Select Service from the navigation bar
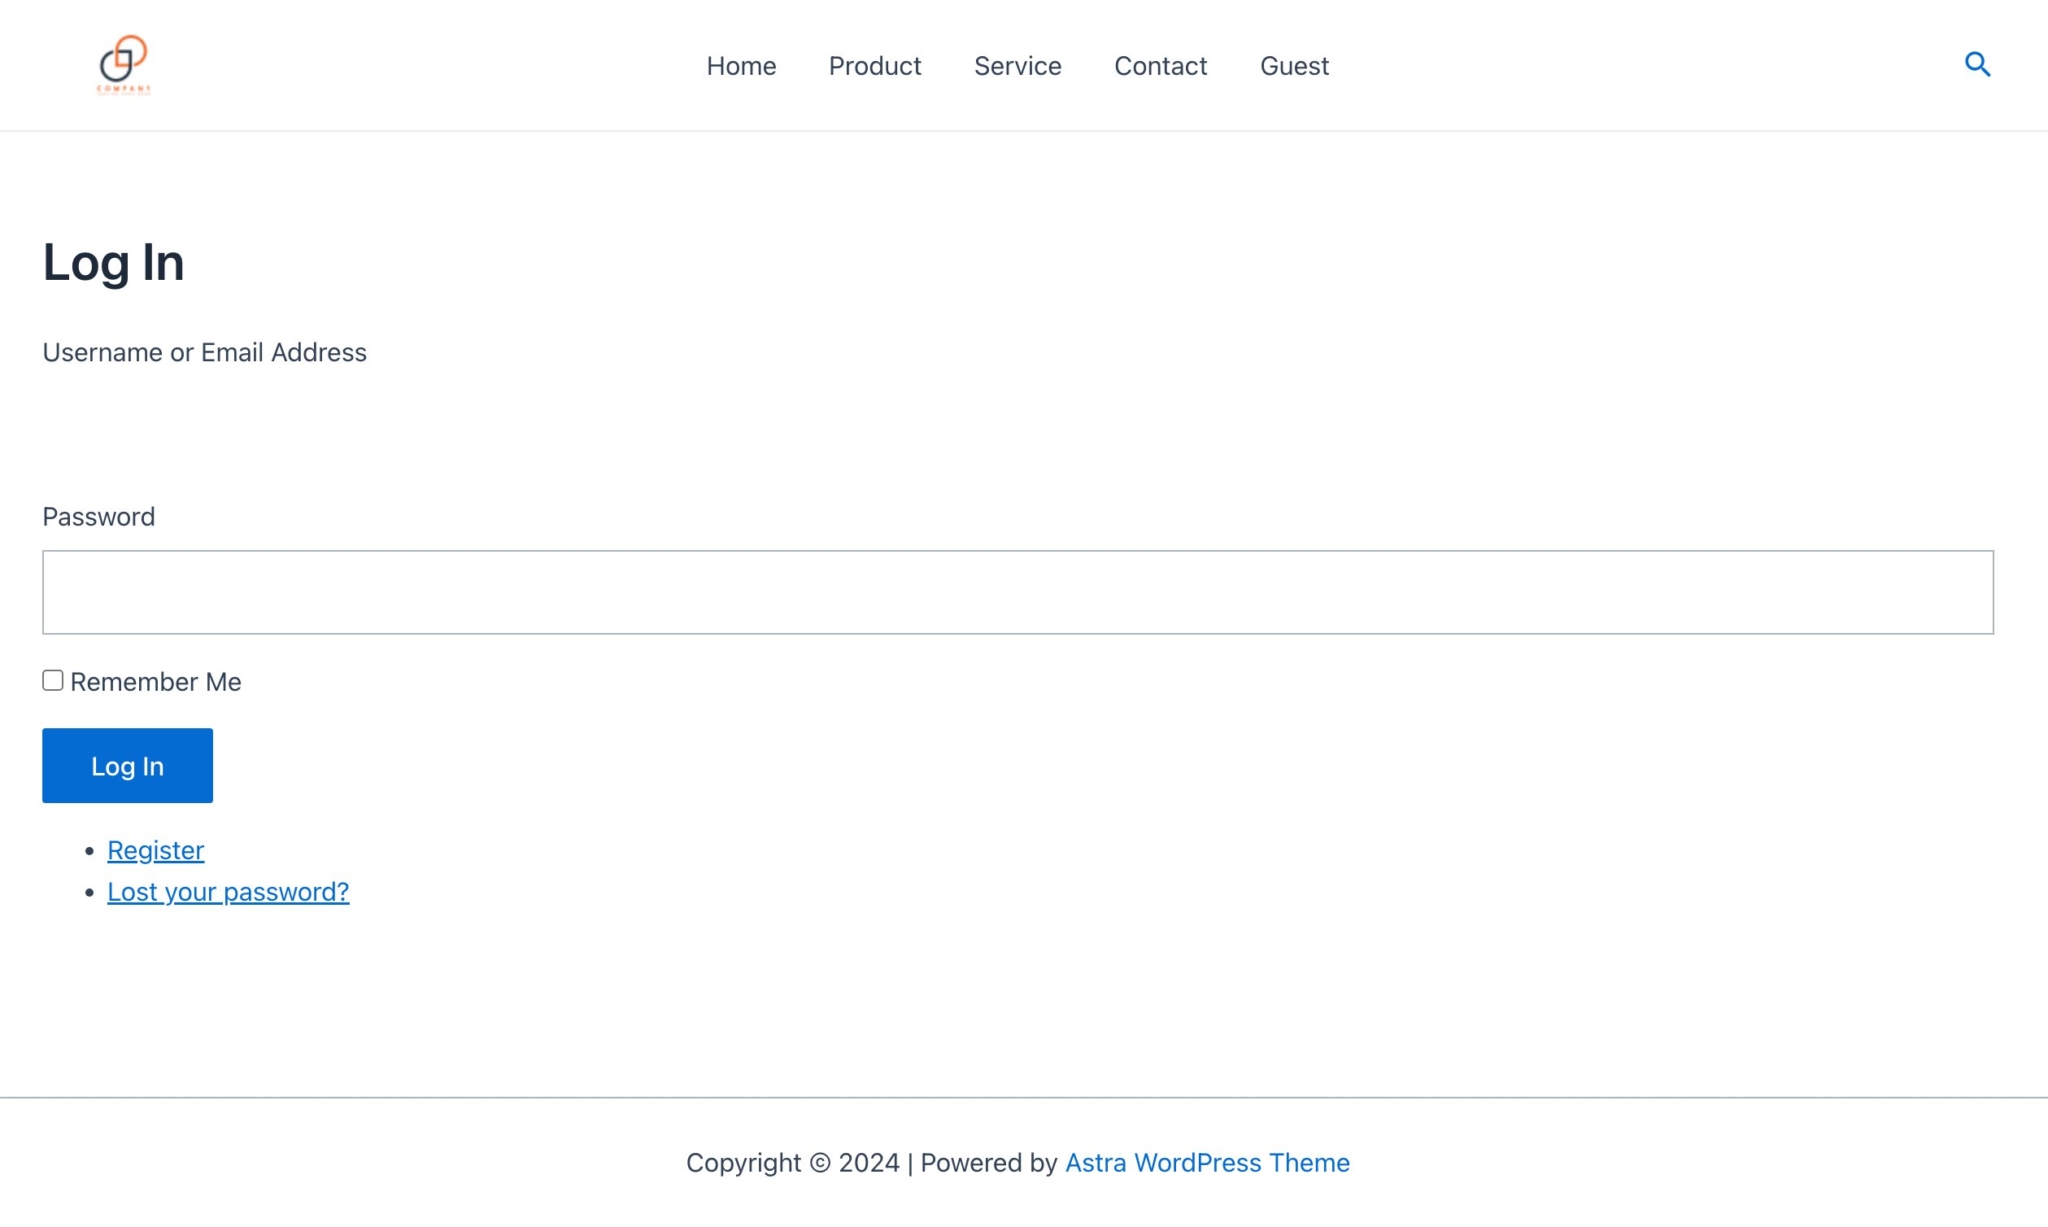The image size is (2048, 1227). coord(1017,66)
